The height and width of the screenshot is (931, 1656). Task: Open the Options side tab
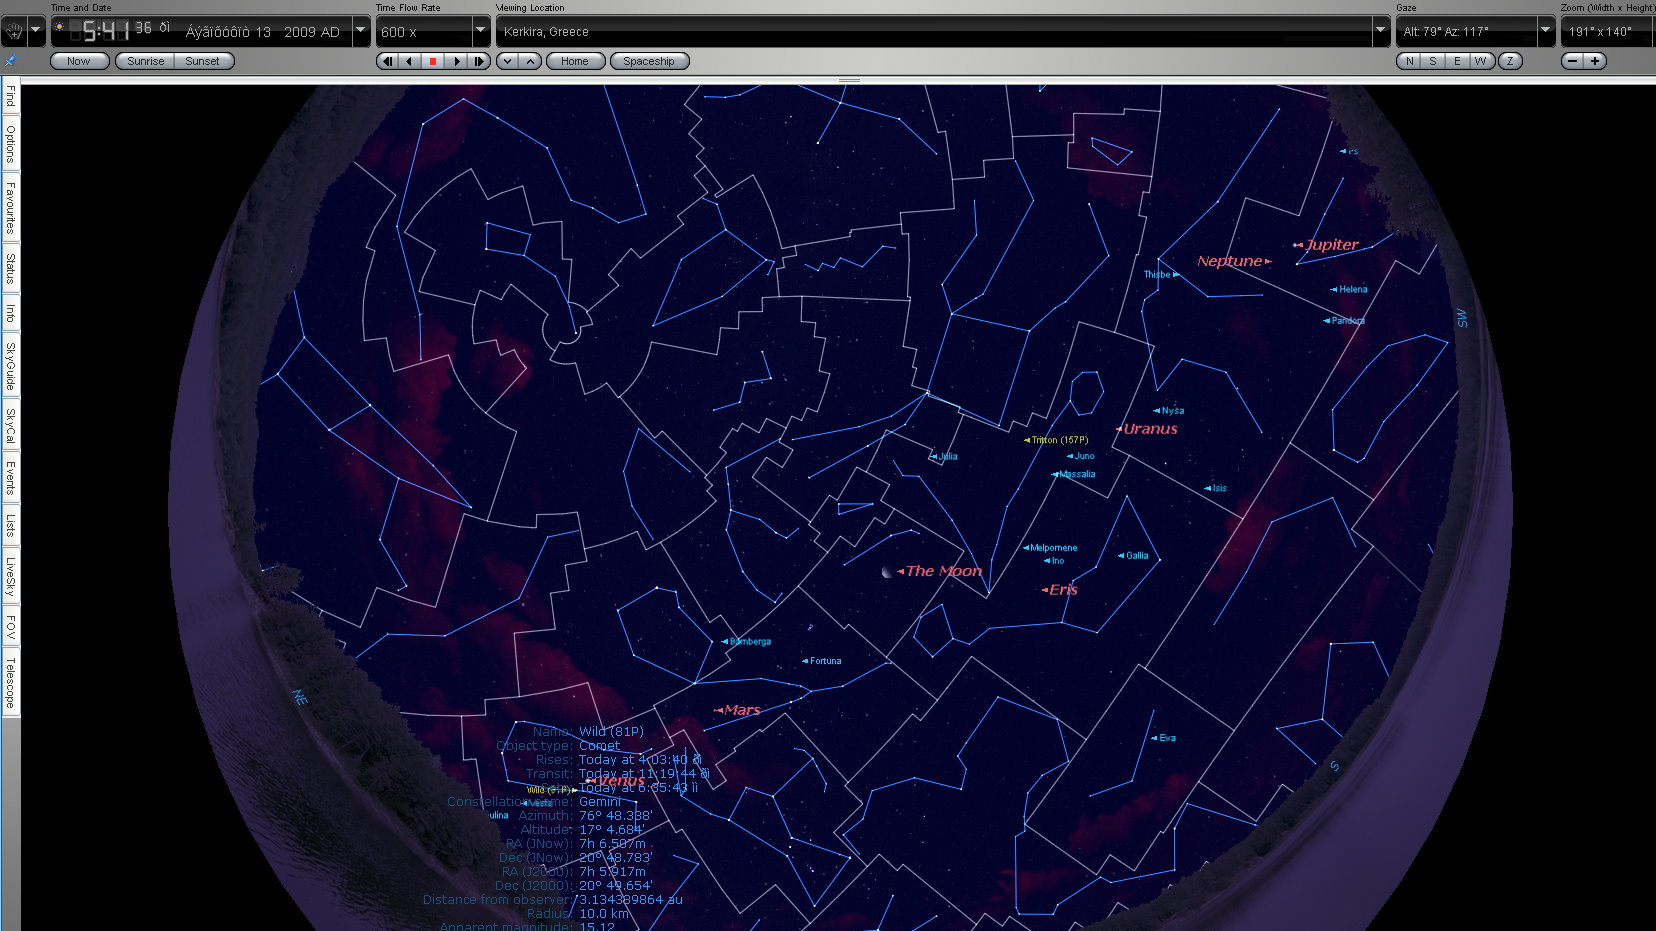coord(10,144)
